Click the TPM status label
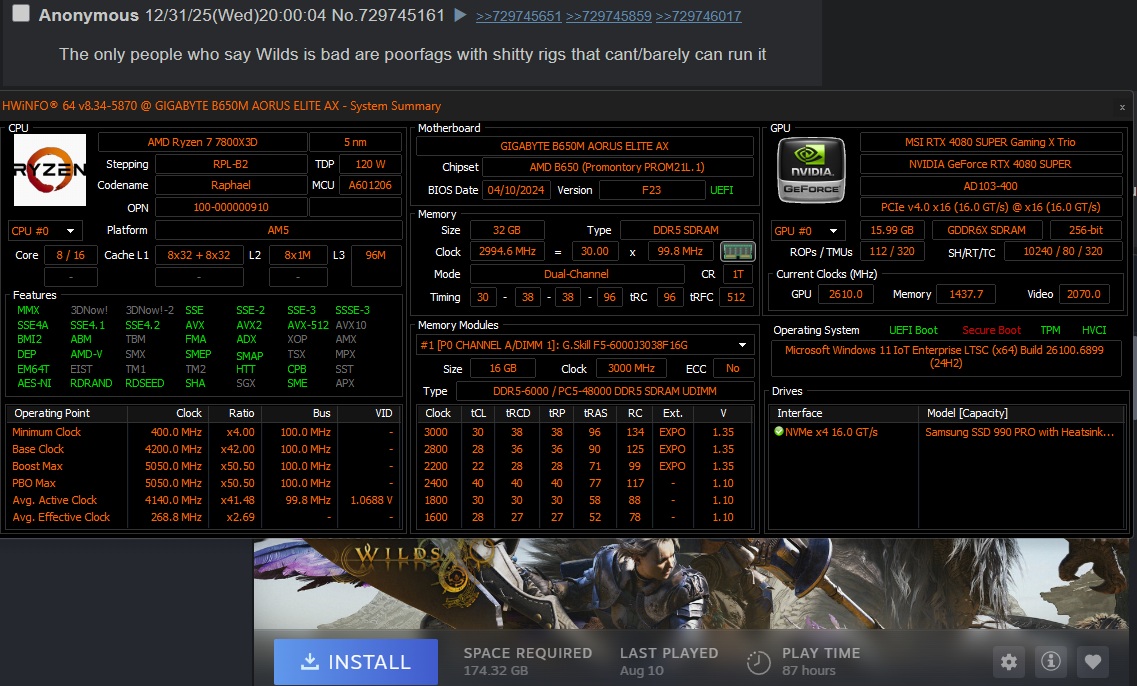1137x686 pixels. (x=1050, y=330)
